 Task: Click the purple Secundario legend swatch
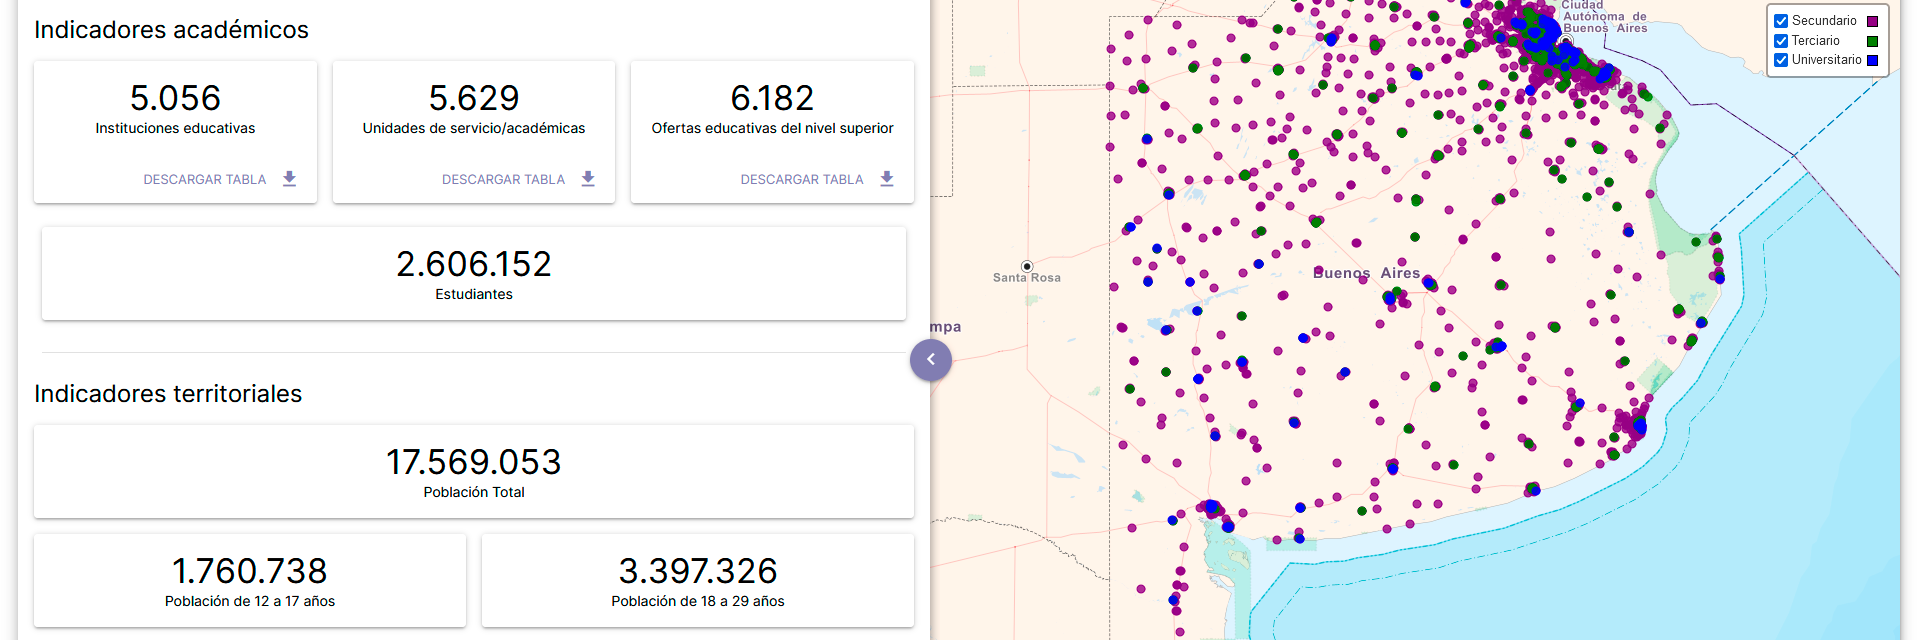click(x=1872, y=21)
